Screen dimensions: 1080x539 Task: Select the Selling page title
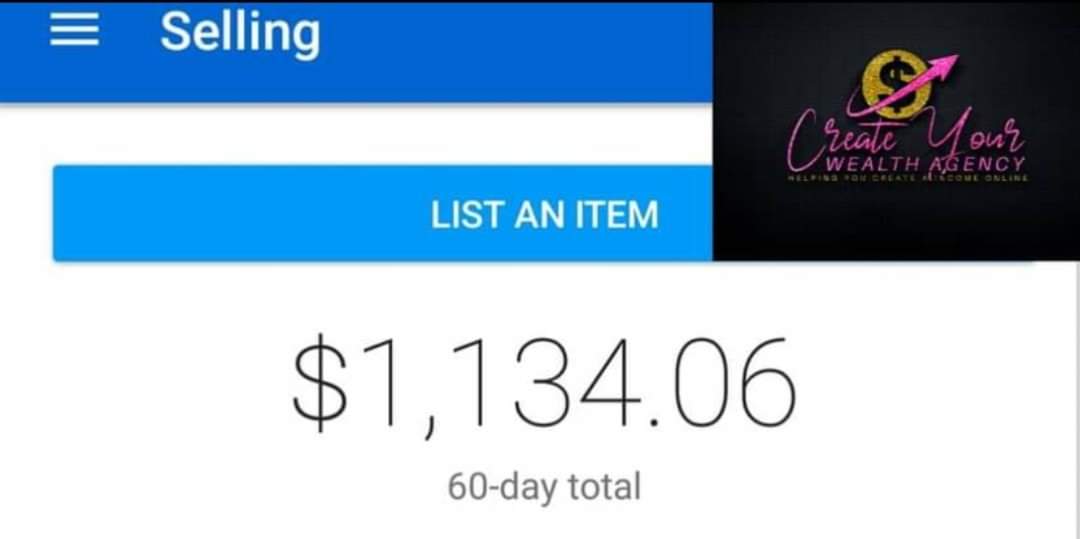[x=240, y=34]
